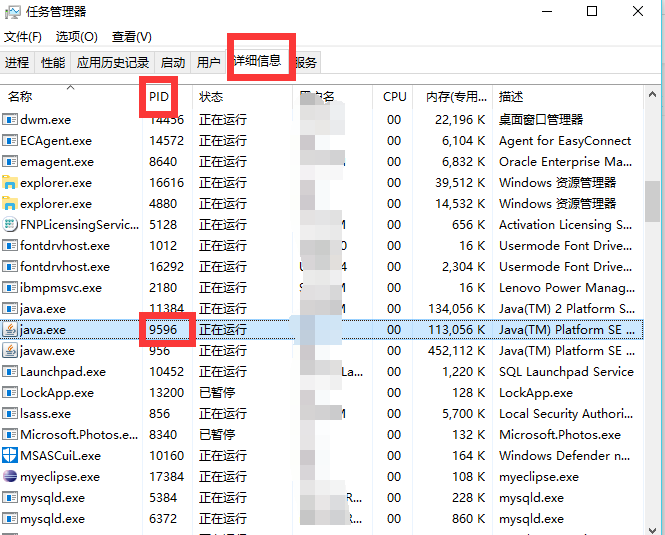The width and height of the screenshot is (665, 535).
Task: Click the icon of java.exe PID 11384
Action: (x=10, y=308)
